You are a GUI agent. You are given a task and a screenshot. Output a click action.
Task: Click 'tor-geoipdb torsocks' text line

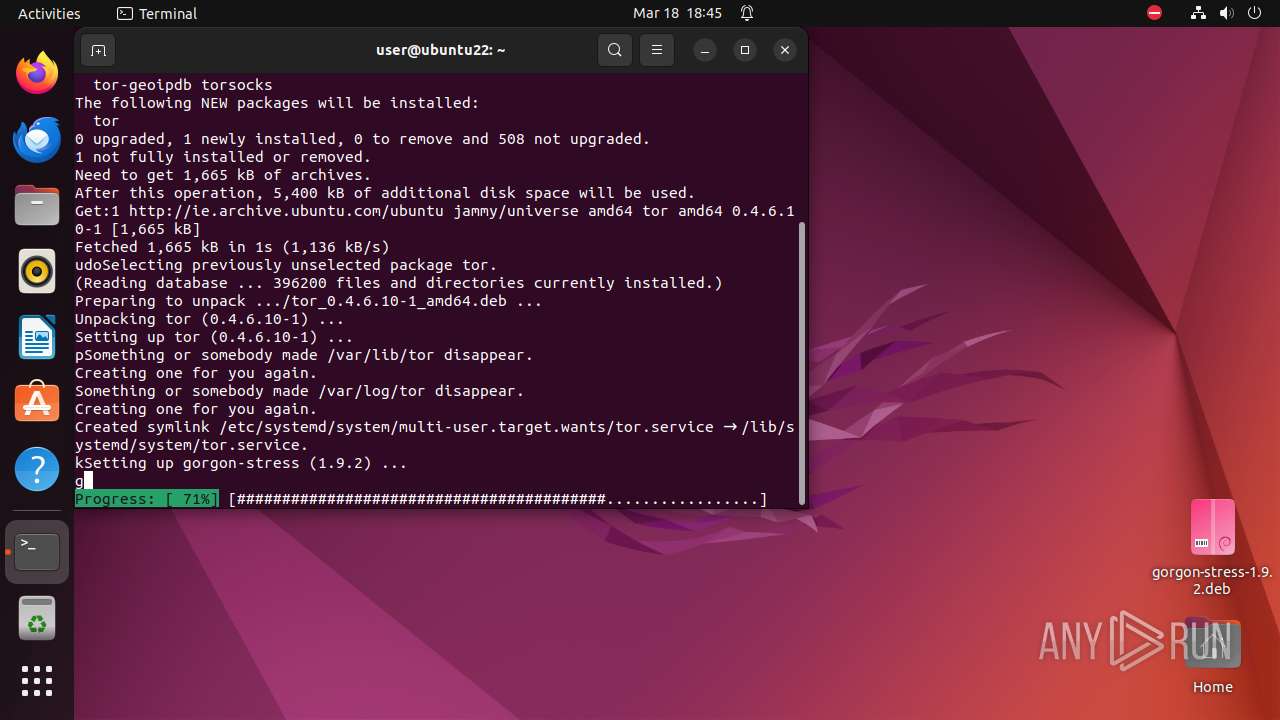click(x=182, y=85)
